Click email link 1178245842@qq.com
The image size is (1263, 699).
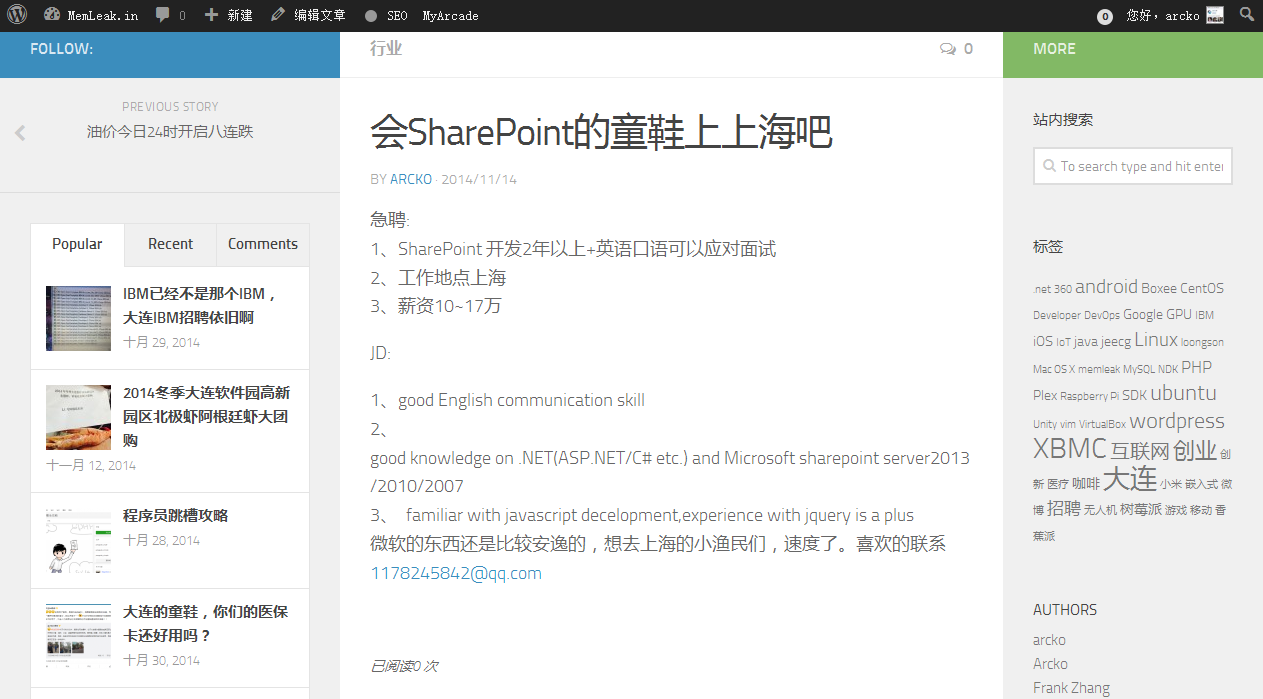(456, 573)
